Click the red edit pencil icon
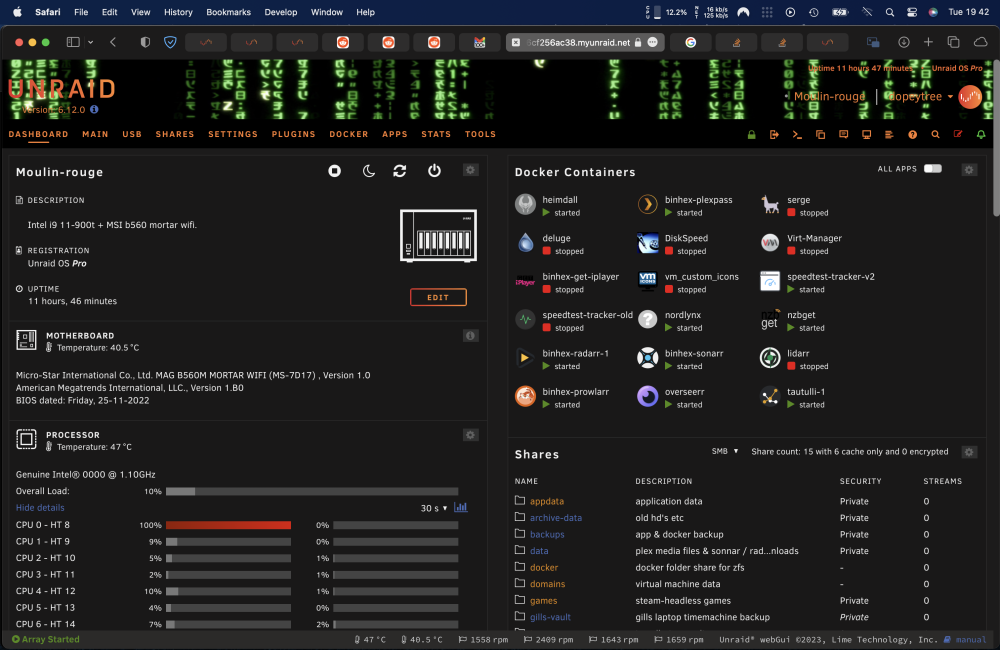 click(958, 134)
